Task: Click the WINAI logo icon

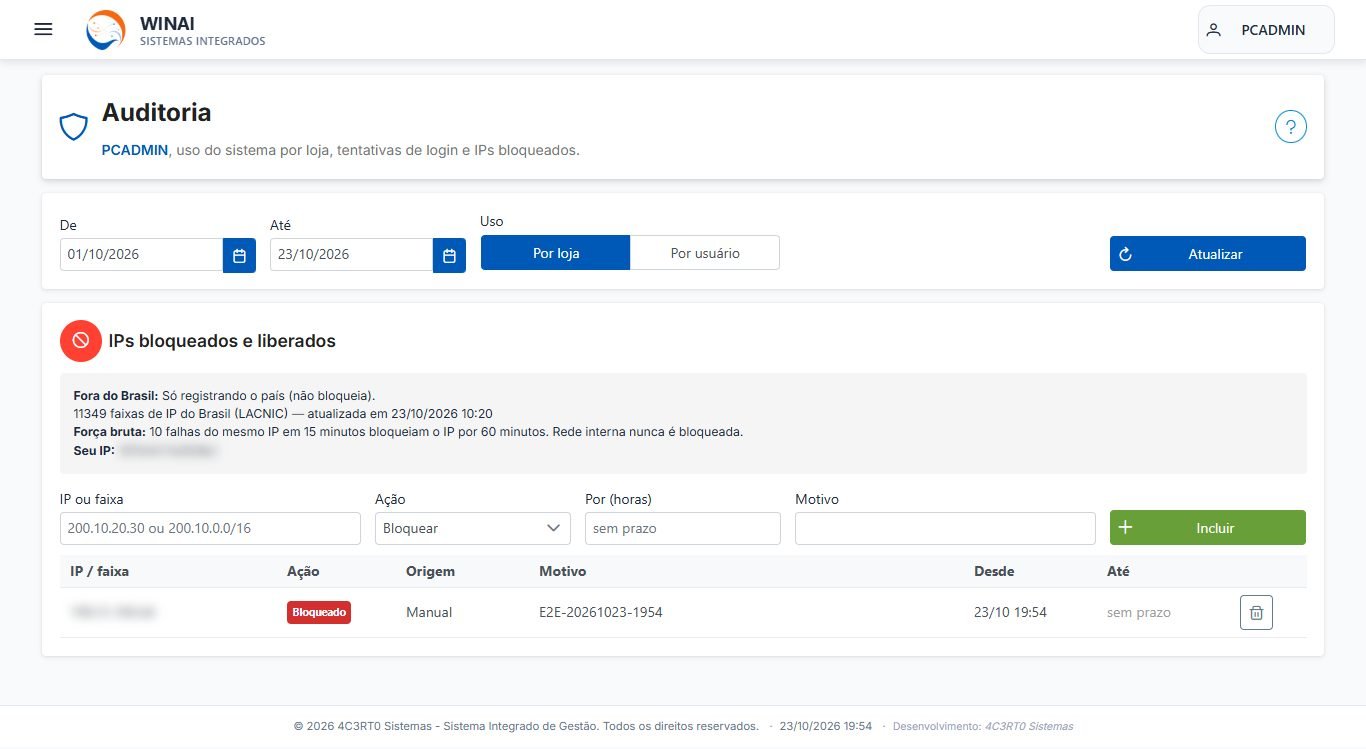Action: point(106,30)
